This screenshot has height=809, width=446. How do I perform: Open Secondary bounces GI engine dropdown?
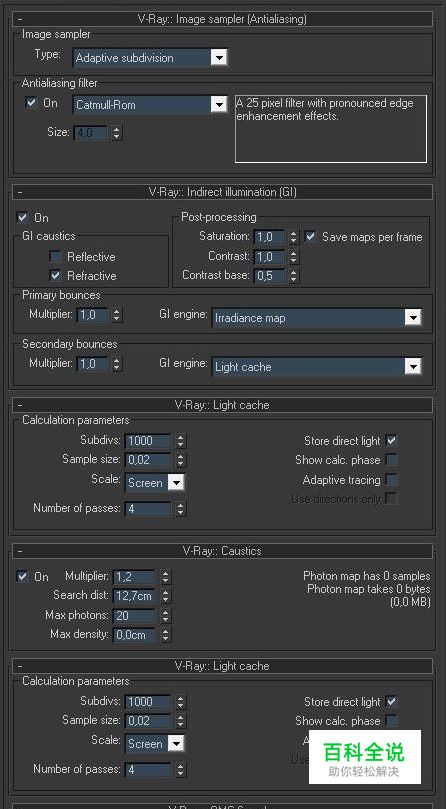click(317, 366)
